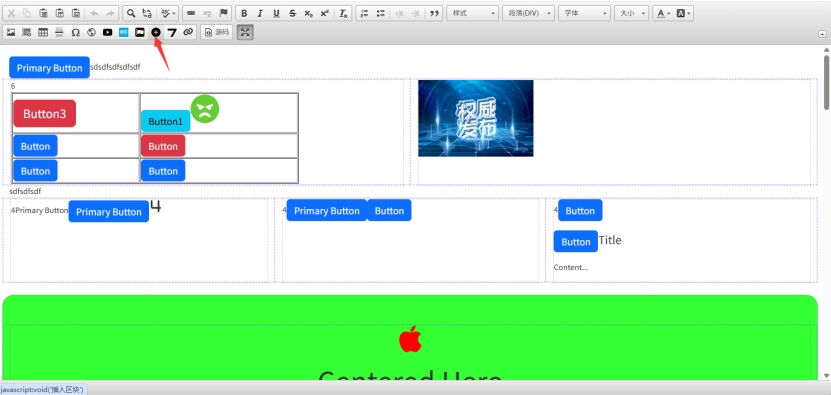
Task: Click the scroll down arrow
Action: (826, 376)
